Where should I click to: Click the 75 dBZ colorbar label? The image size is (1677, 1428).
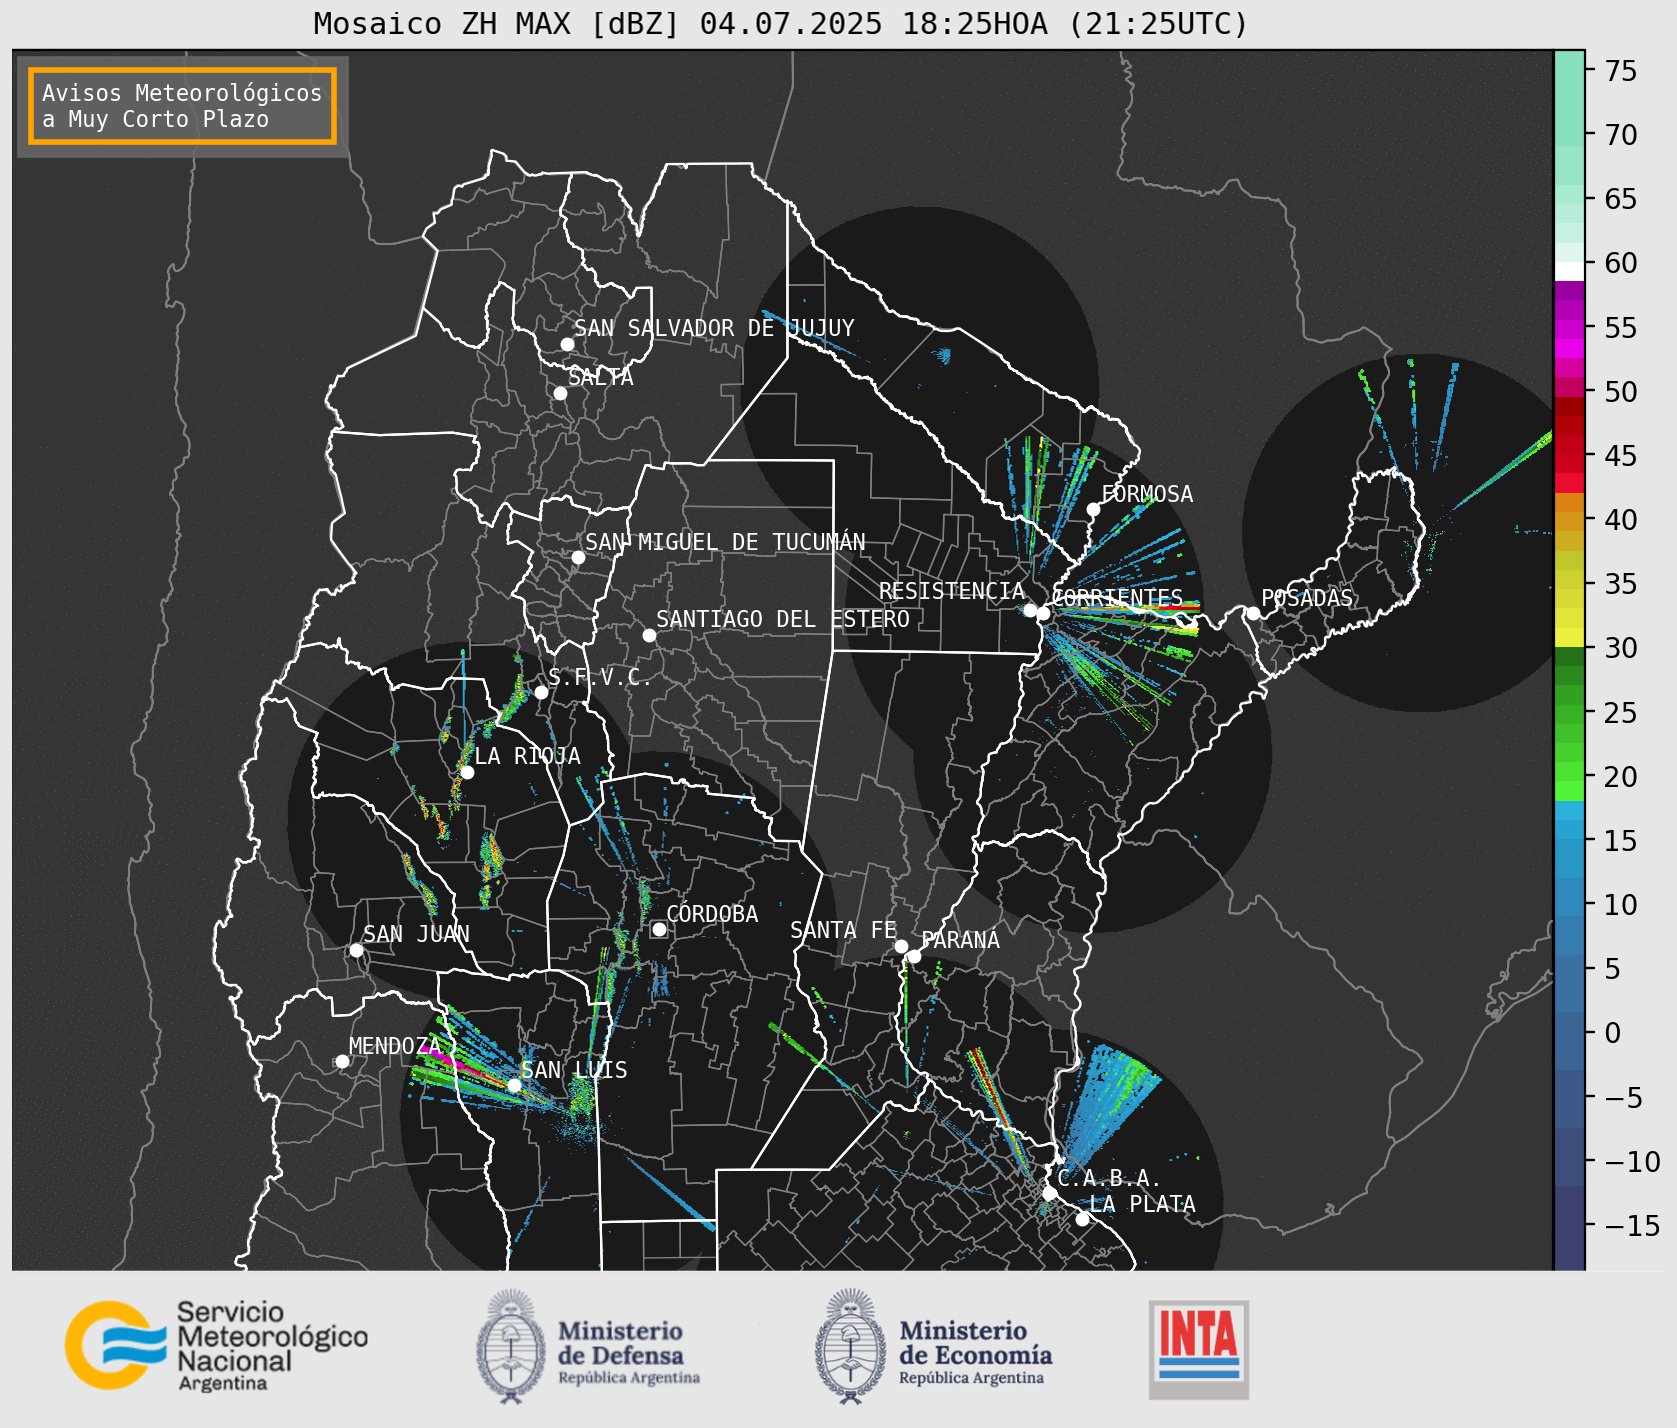pyautogui.click(x=1621, y=71)
